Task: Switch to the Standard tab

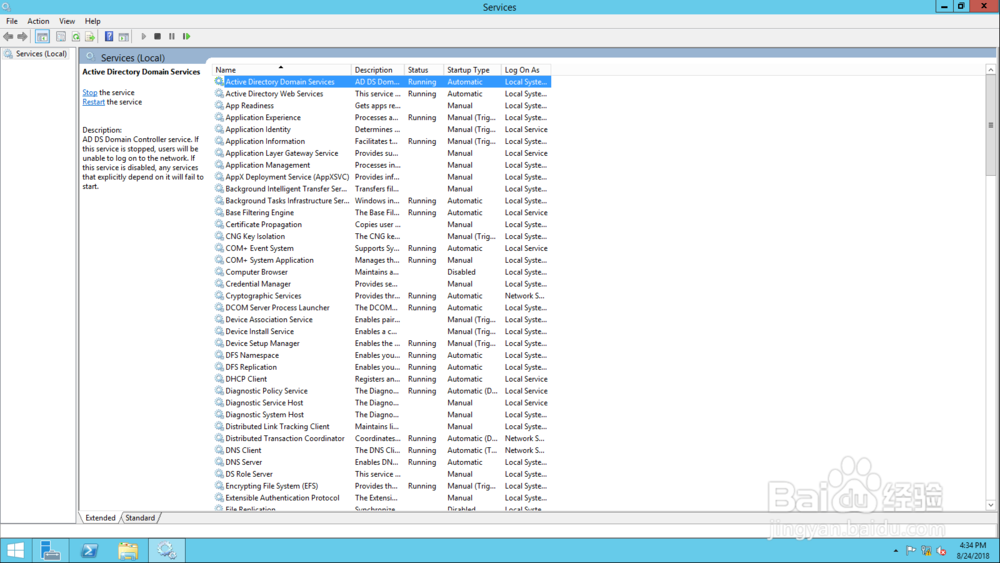Action: pyautogui.click(x=140, y=518)
